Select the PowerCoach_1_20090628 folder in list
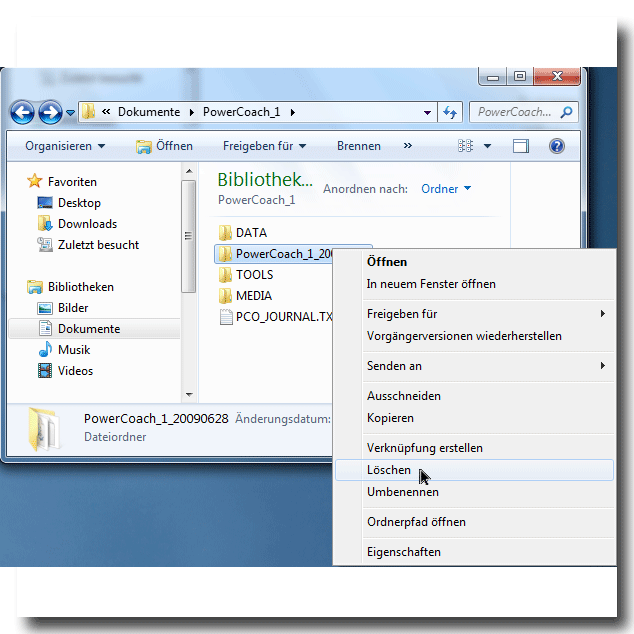Image resolution: width=634 pixels, height=634 pixels. pyautogui.click(x=274, y=254)
